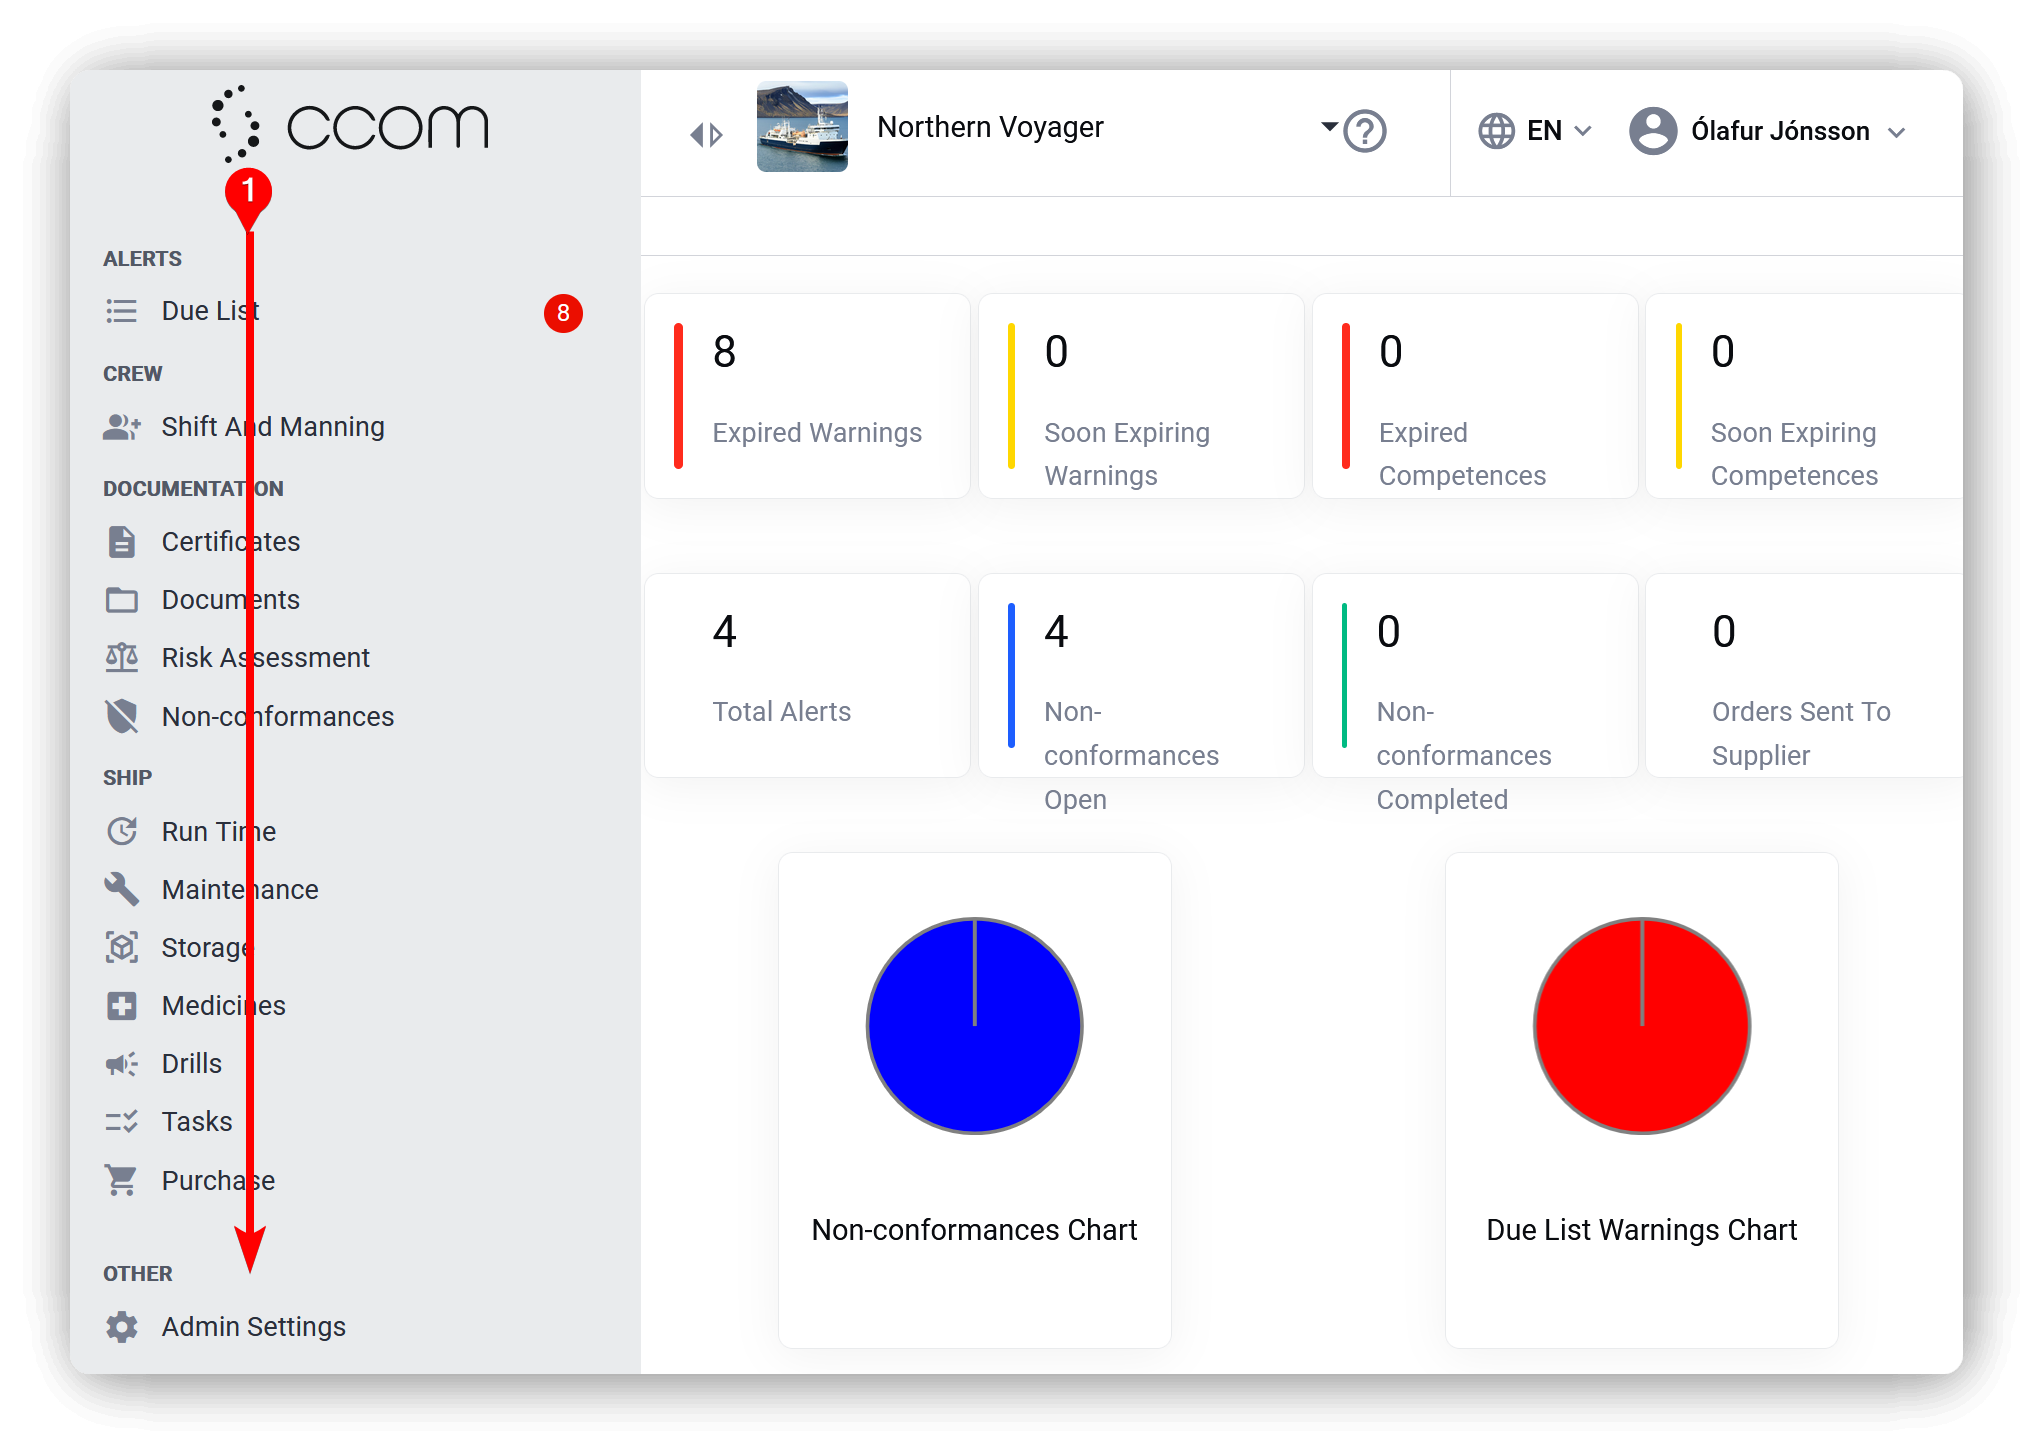Click the Certificates document icon
2038x1449 pixels.
[x=121, y=542]
